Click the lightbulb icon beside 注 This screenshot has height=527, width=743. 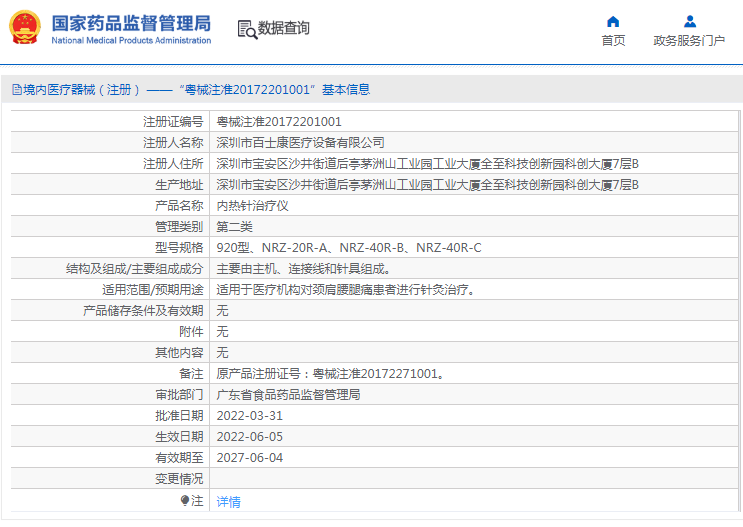185,500
